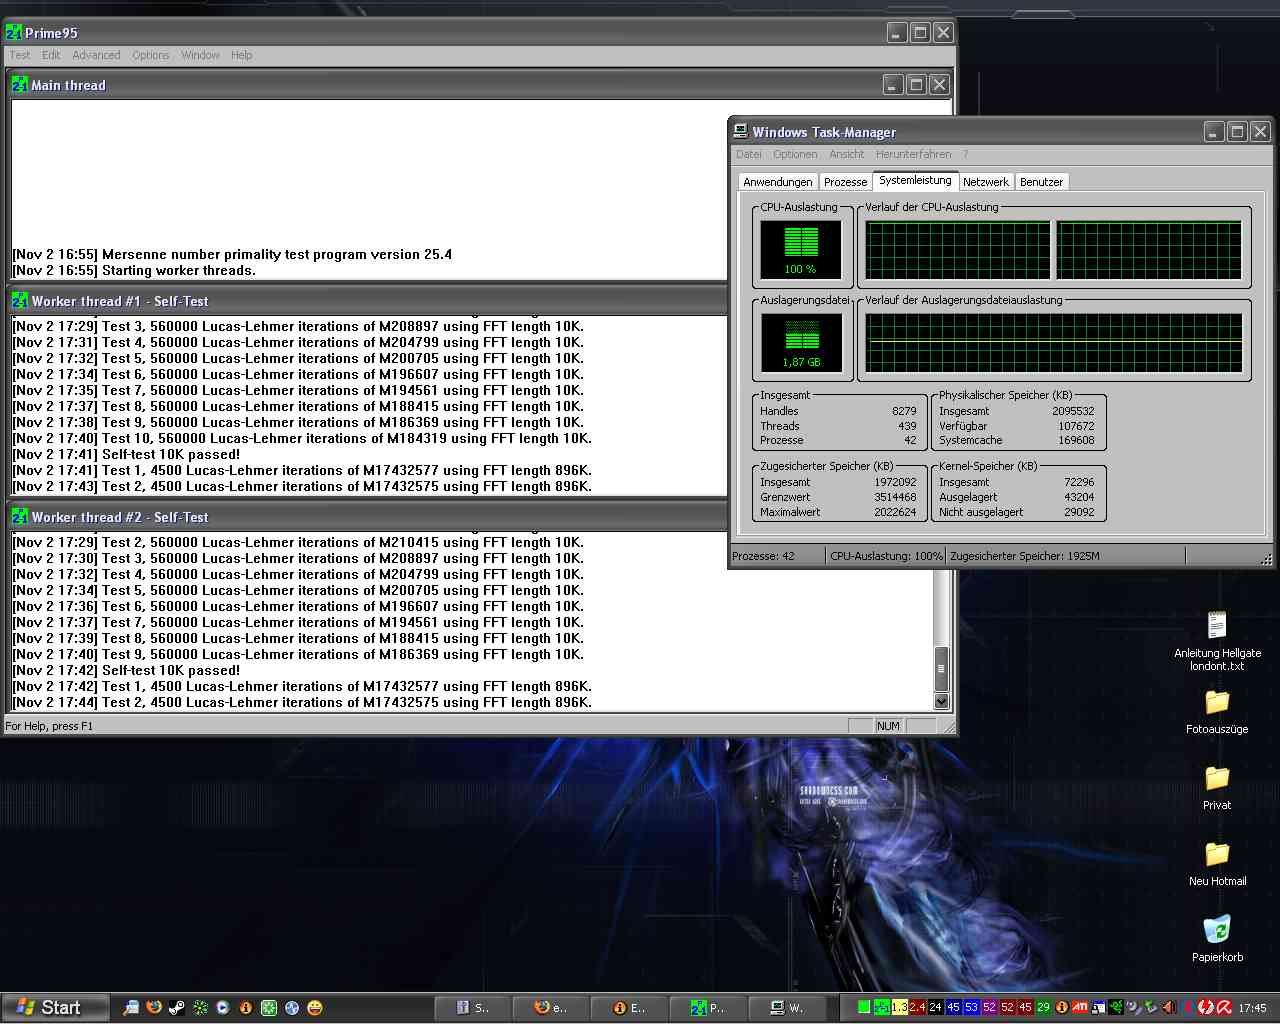The height and width of the screenshot is (1024, 1280).
Task: Click the taskbar button labeled E..
Action: pos(630,1007)
